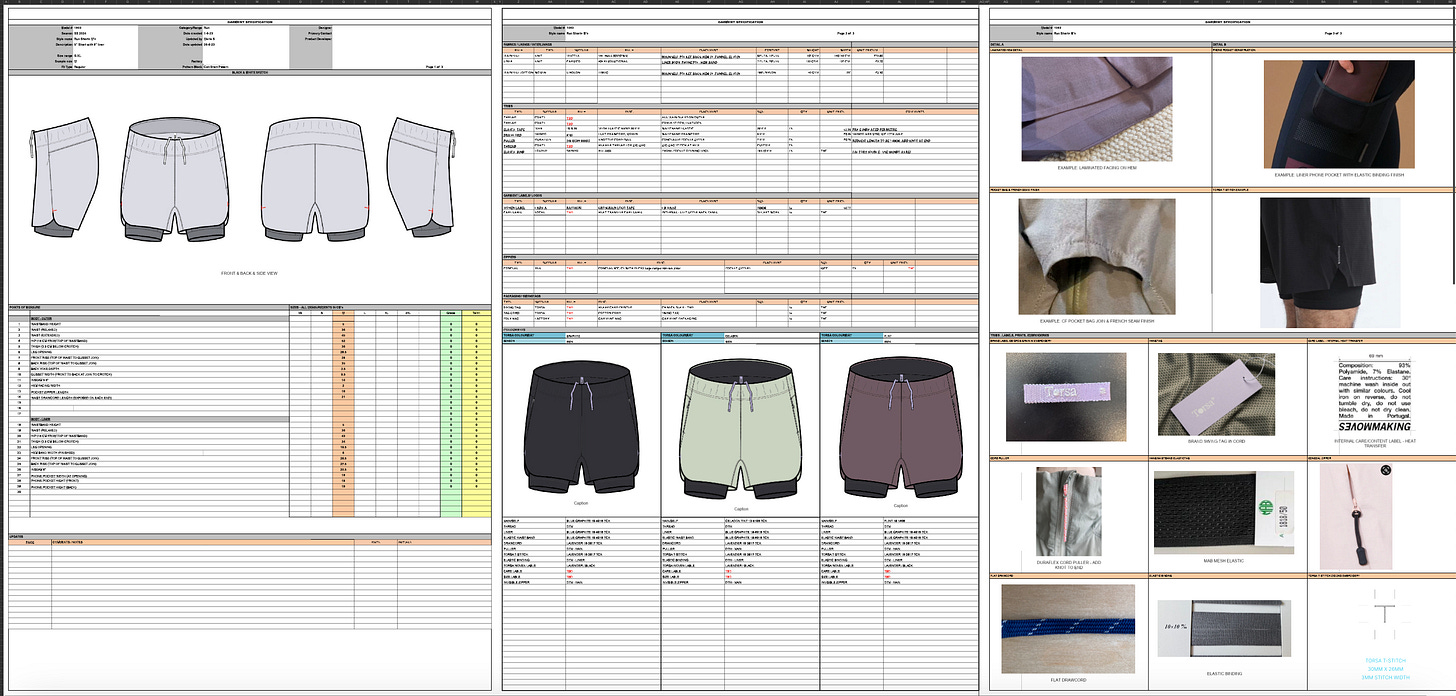This screenshot has width=1456, height=696.
Task: Click the 'FRONT & BACK & SIDE VIEW' caption
Action: 250,272
